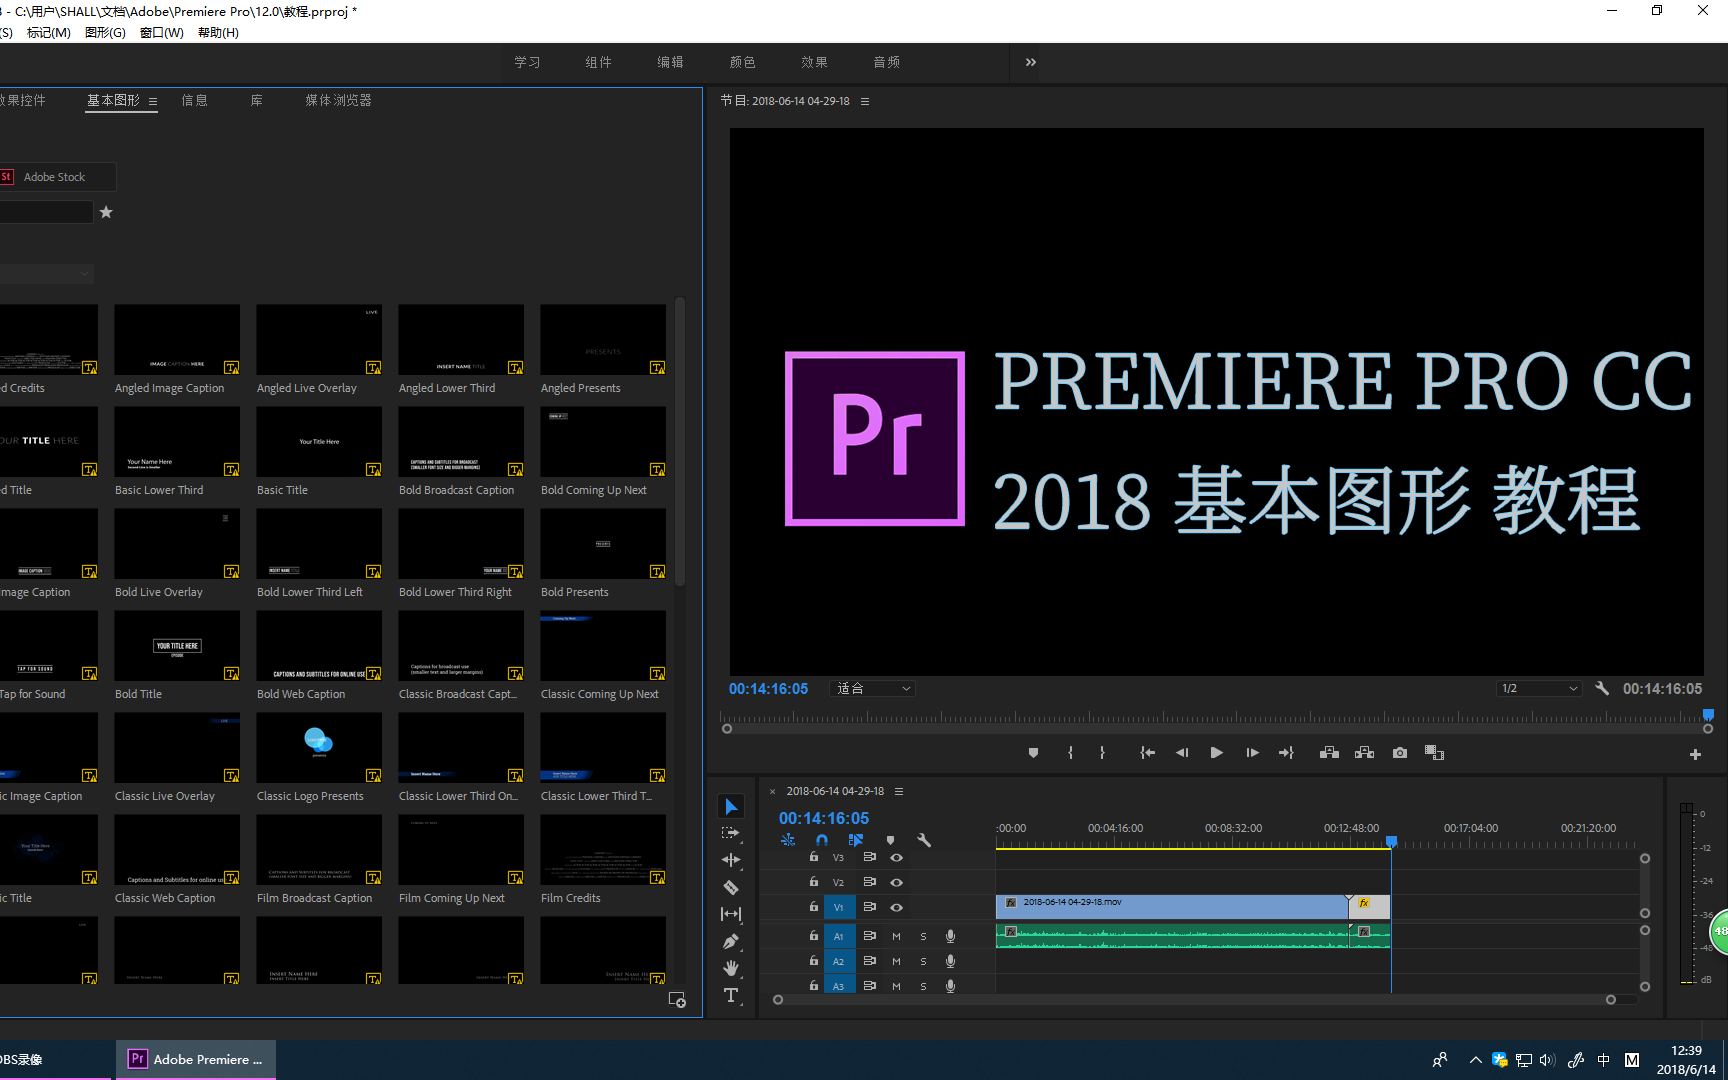Toggle snapping magnet in the timeline

(x=822, y=840)
